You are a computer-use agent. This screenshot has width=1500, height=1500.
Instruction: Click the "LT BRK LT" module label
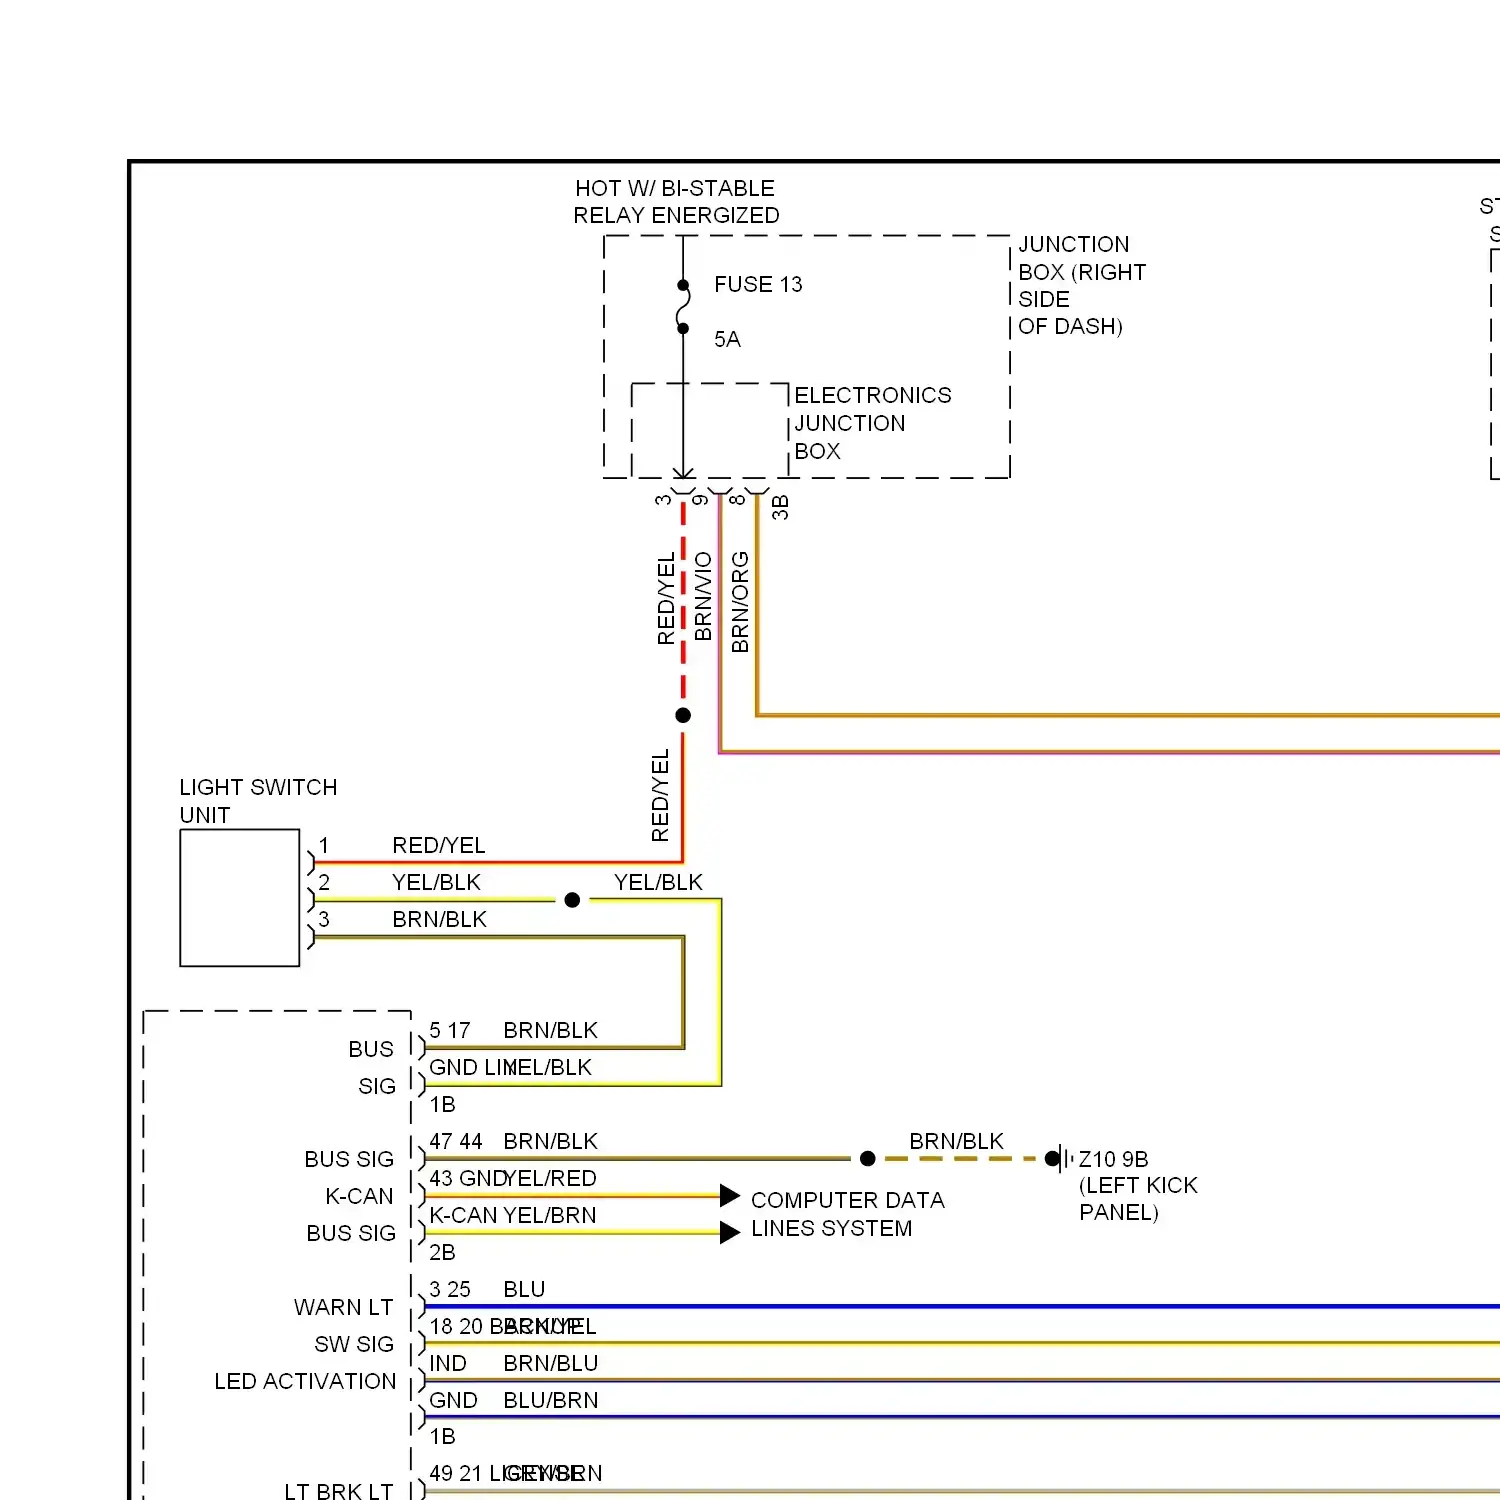(338, 1492)
